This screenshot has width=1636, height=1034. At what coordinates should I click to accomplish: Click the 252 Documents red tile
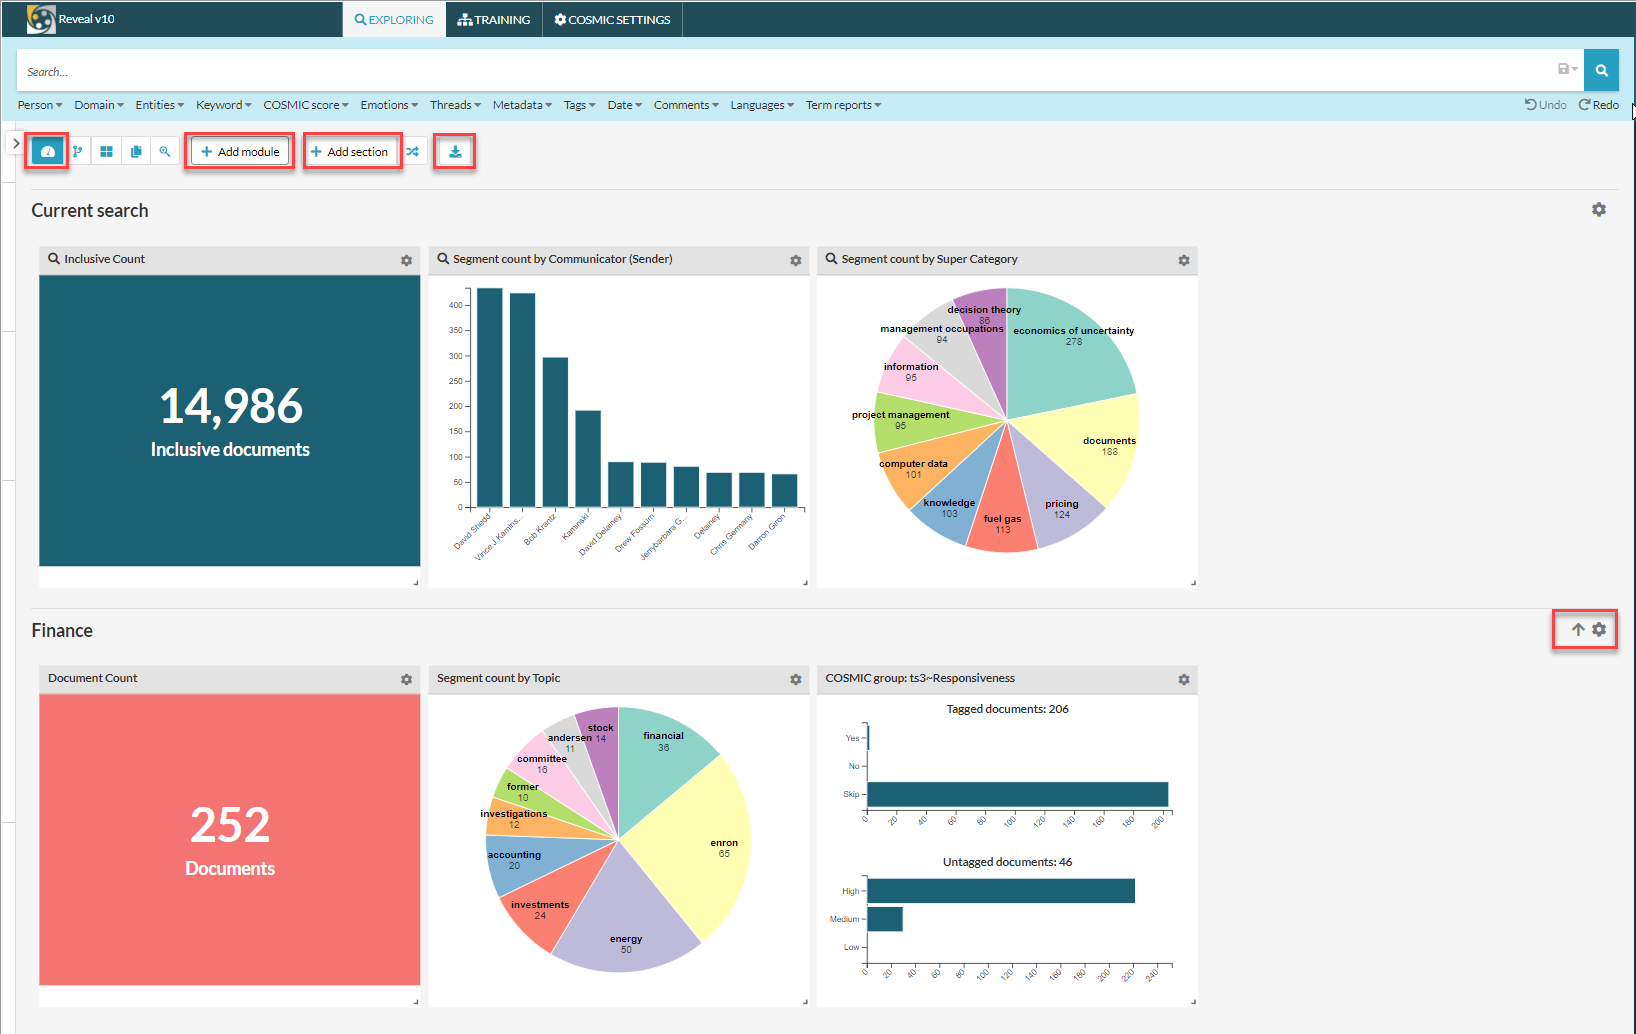[x=230, y=840]
